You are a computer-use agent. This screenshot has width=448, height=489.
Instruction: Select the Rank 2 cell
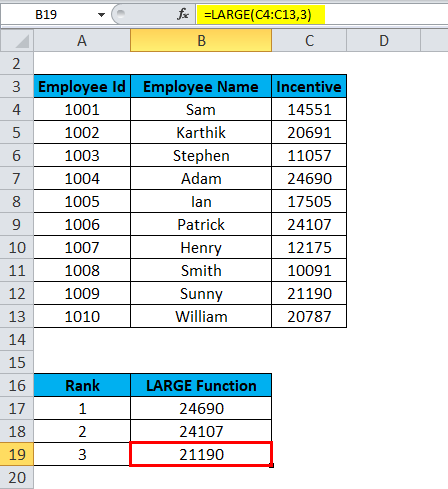(82, 431)
